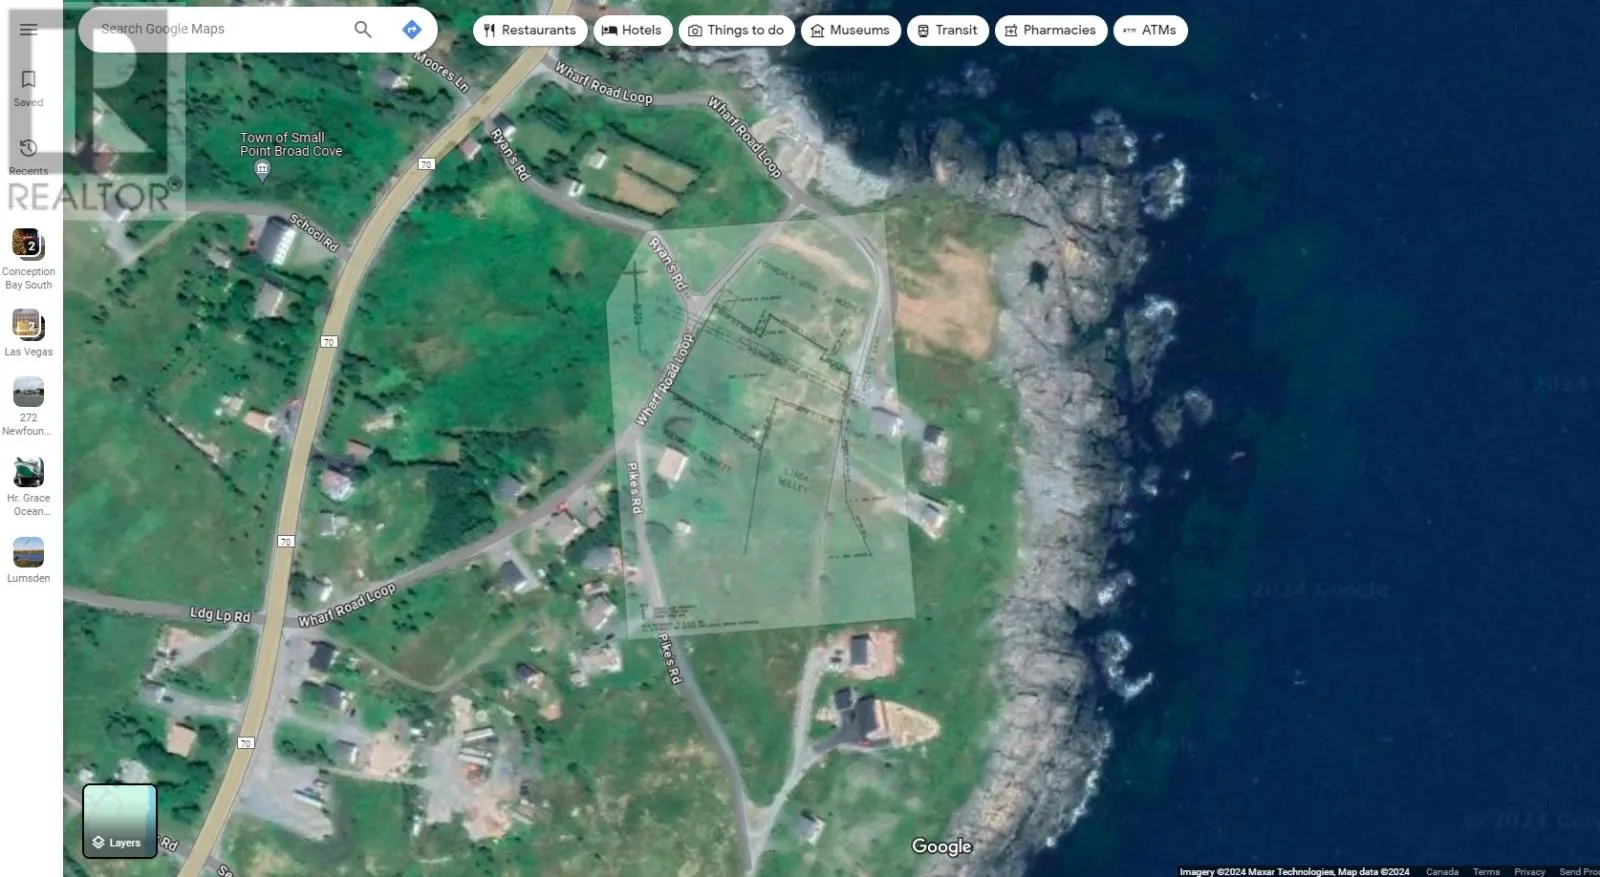Open directions with the blue arrow icon
The height and width of the screenshot is (877, 1600).
[x=412, y=30]
